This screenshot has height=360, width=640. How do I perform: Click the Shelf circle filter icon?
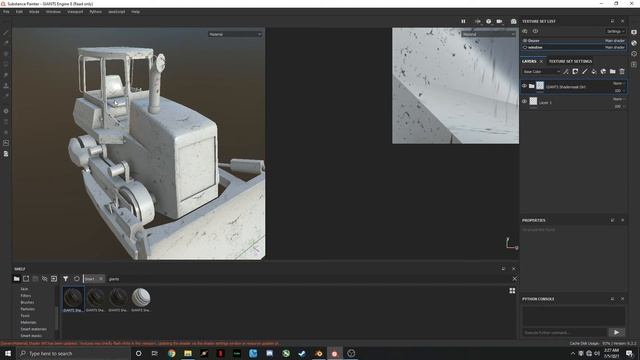[x=76, y=279]
